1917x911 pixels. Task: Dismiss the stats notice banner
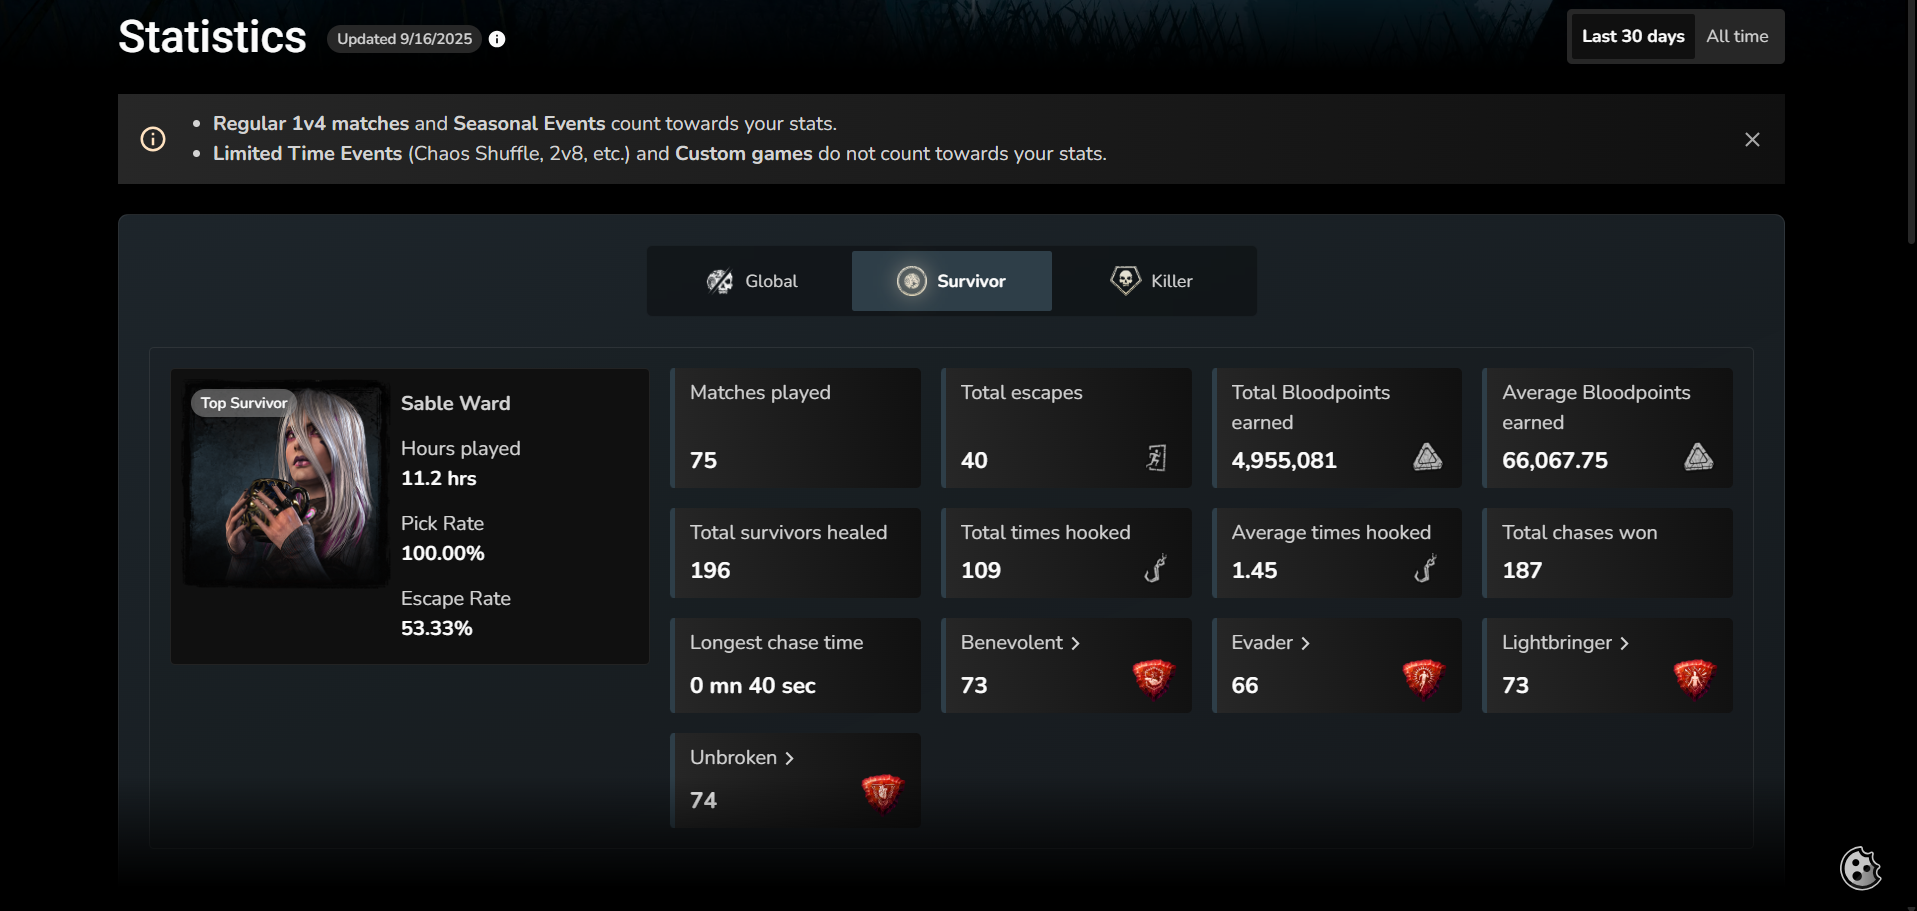point(1752,140)
